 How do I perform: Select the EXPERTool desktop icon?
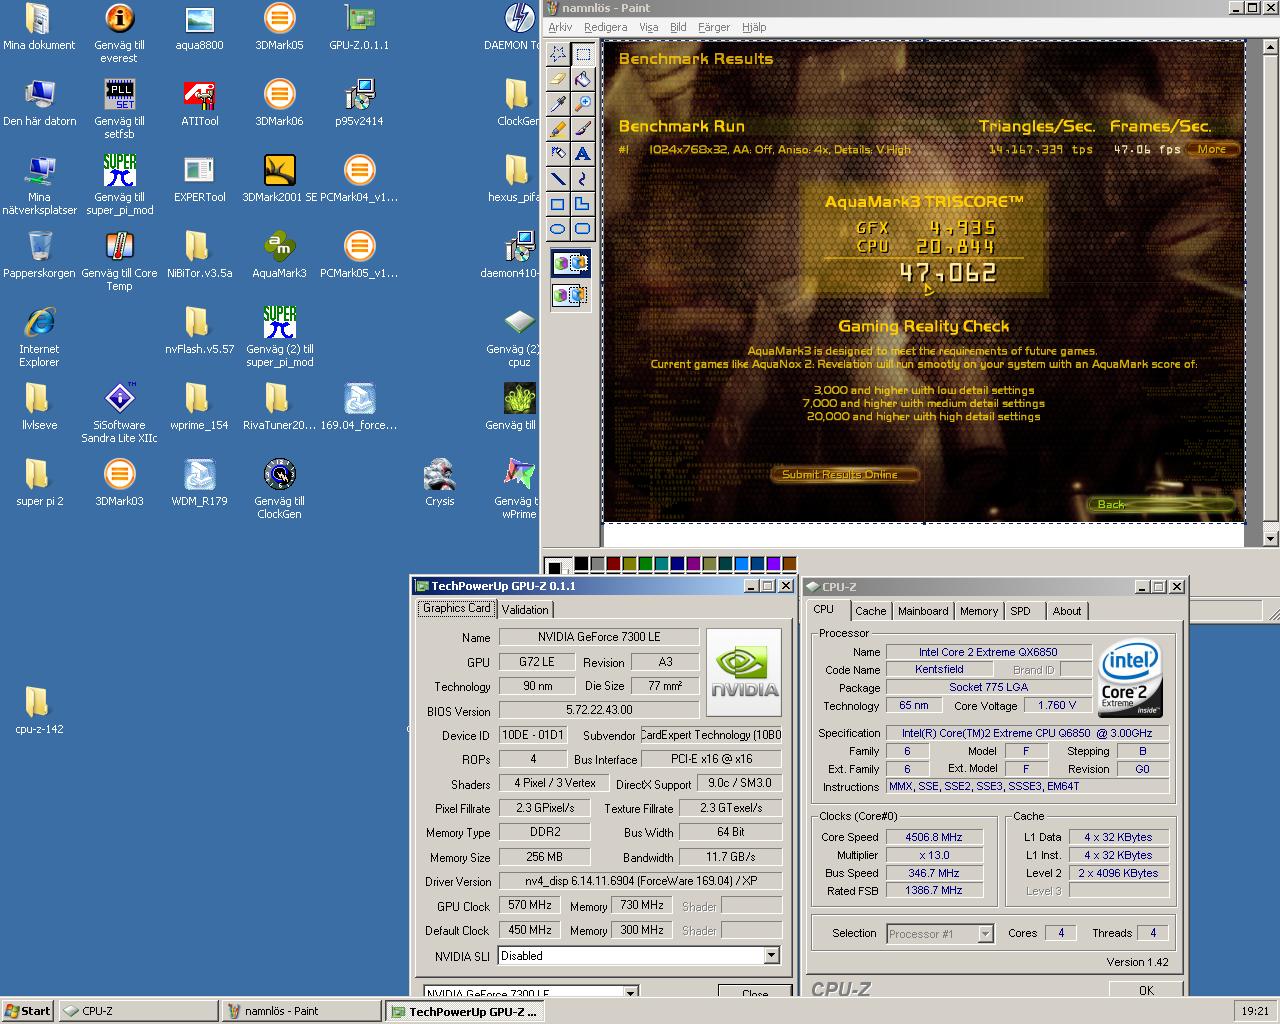(x=199, y=178)
